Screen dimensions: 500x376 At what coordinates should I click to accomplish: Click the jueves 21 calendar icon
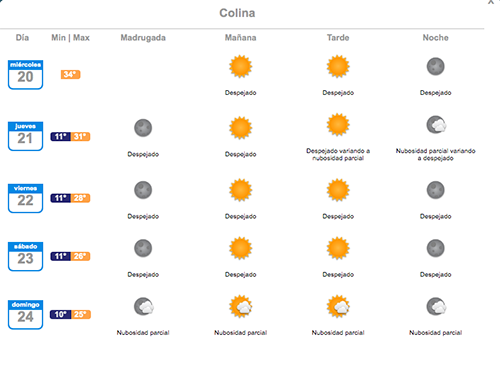(25, 136)
